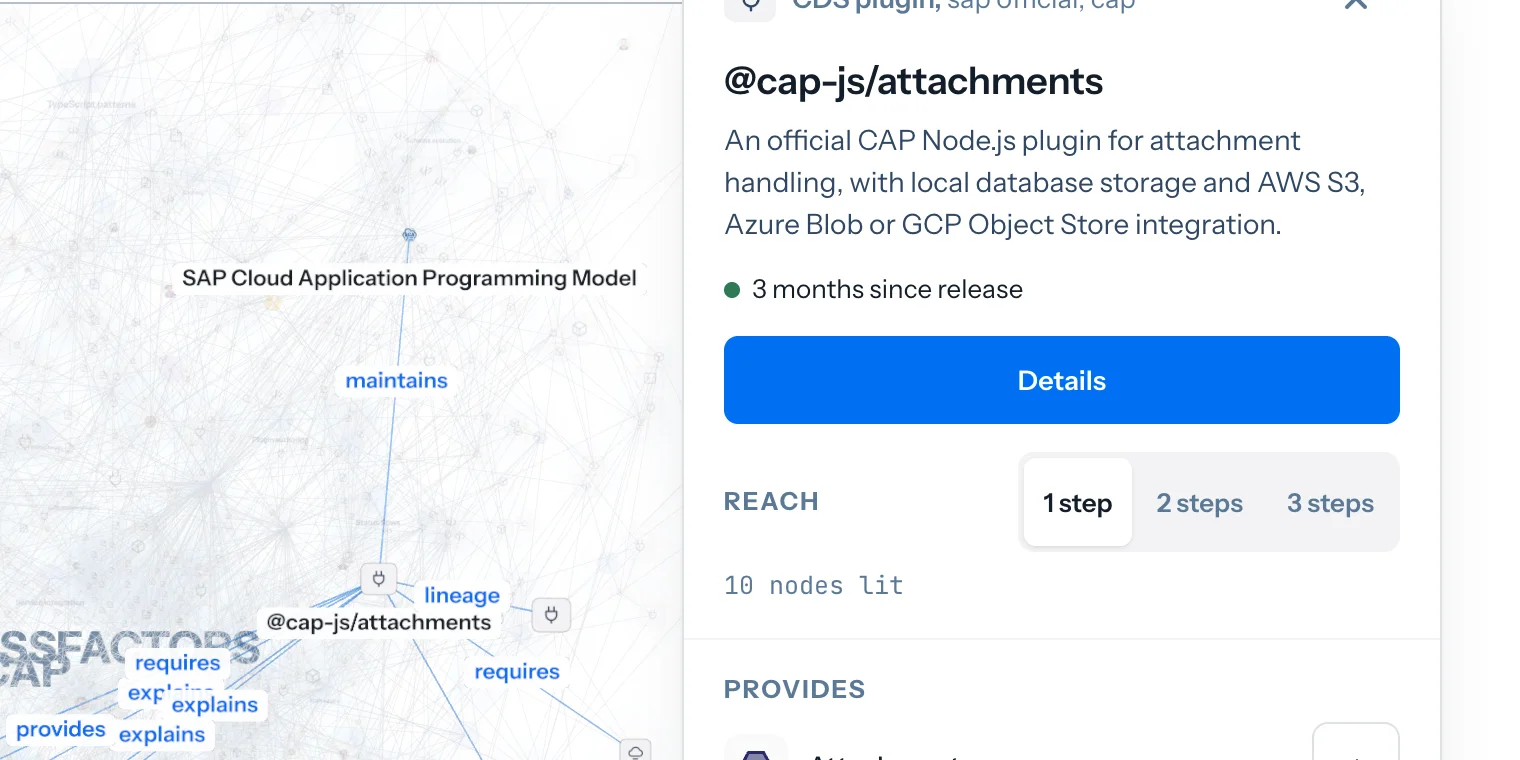Screen dimensions: 1520x760
Task: Click the "requires" label below the lineage node
Action: click(517, 671)
